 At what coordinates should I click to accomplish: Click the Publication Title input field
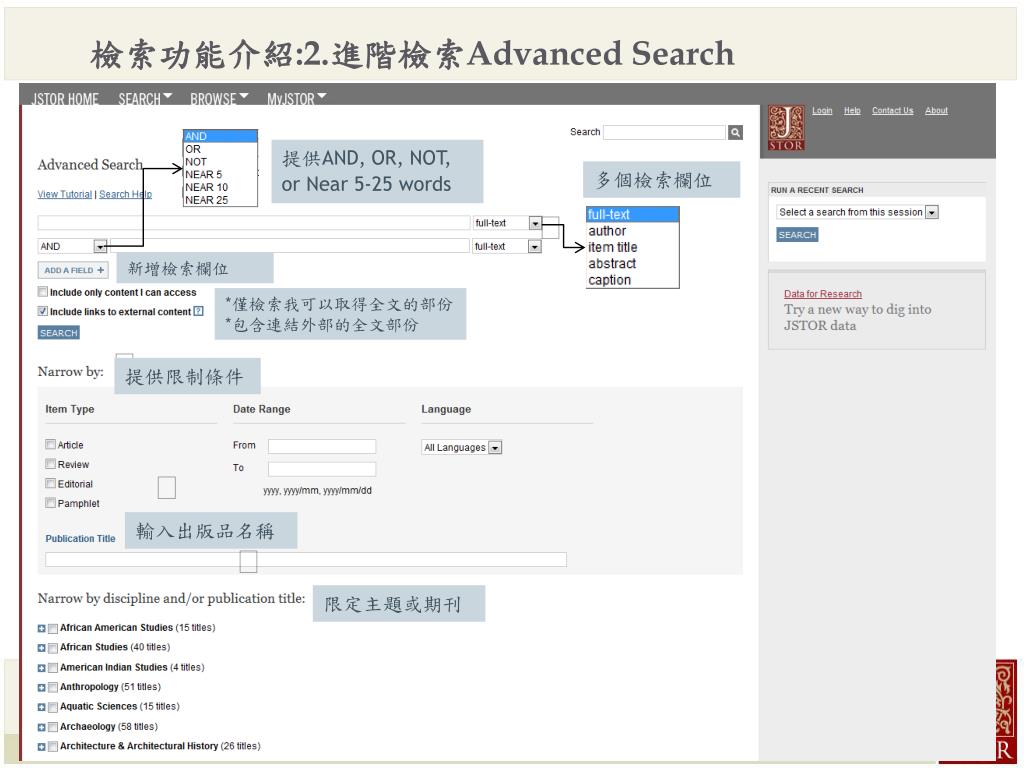point(306,560)
